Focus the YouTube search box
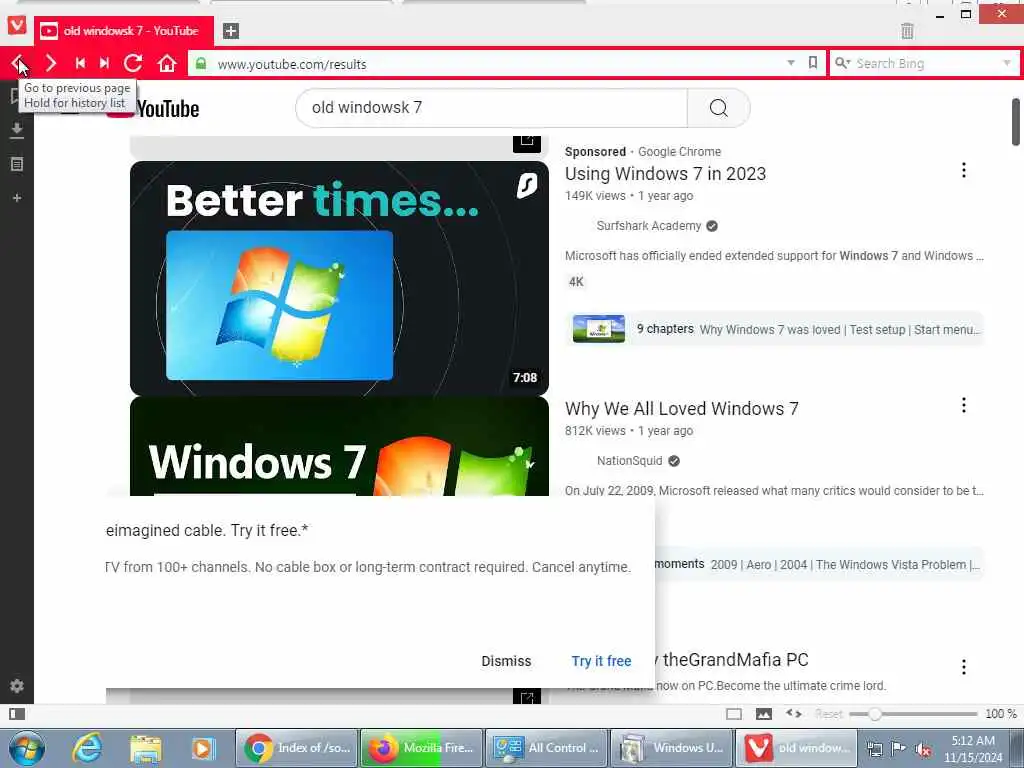 coord(491,108)
